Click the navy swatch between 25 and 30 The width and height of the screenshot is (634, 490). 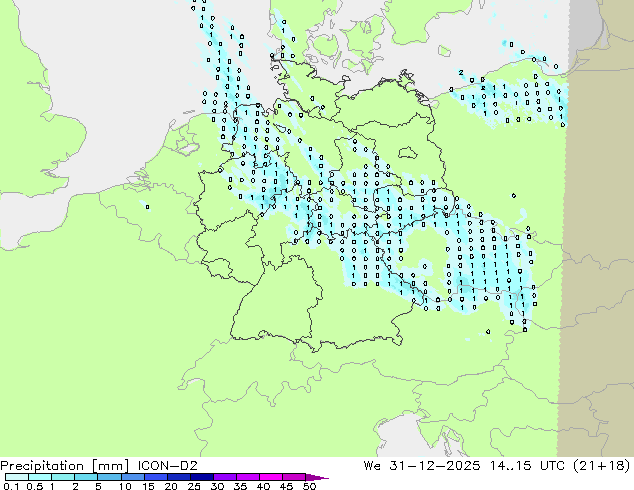click(x=202, y=477)
